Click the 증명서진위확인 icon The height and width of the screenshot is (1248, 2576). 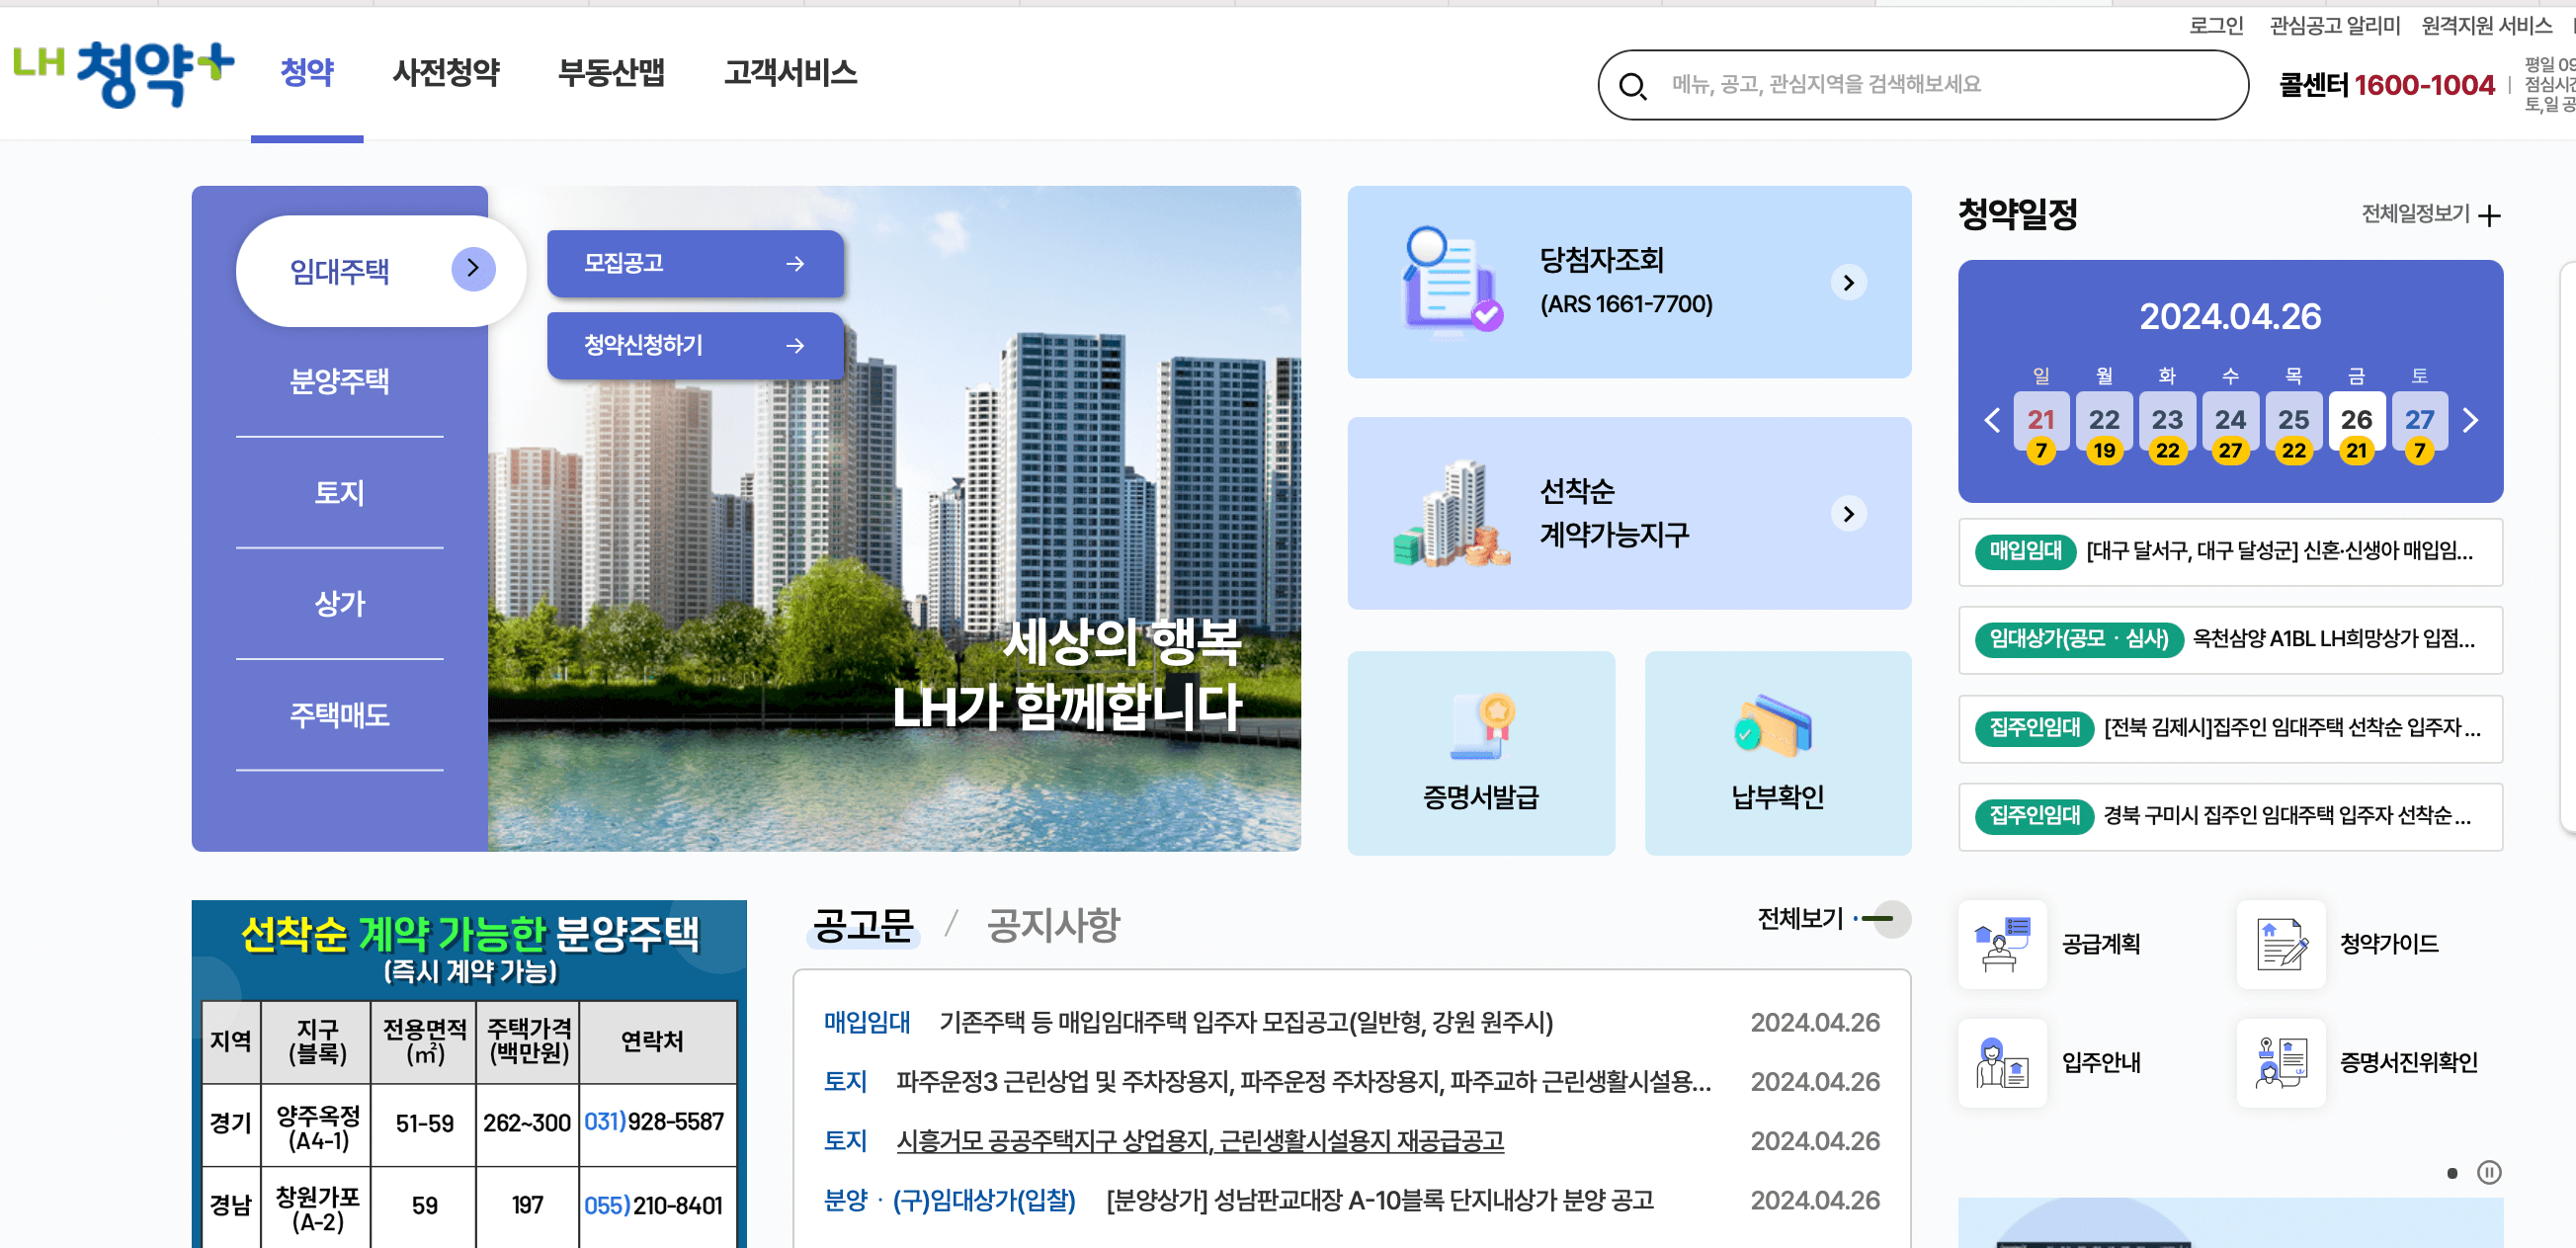2280,1062
